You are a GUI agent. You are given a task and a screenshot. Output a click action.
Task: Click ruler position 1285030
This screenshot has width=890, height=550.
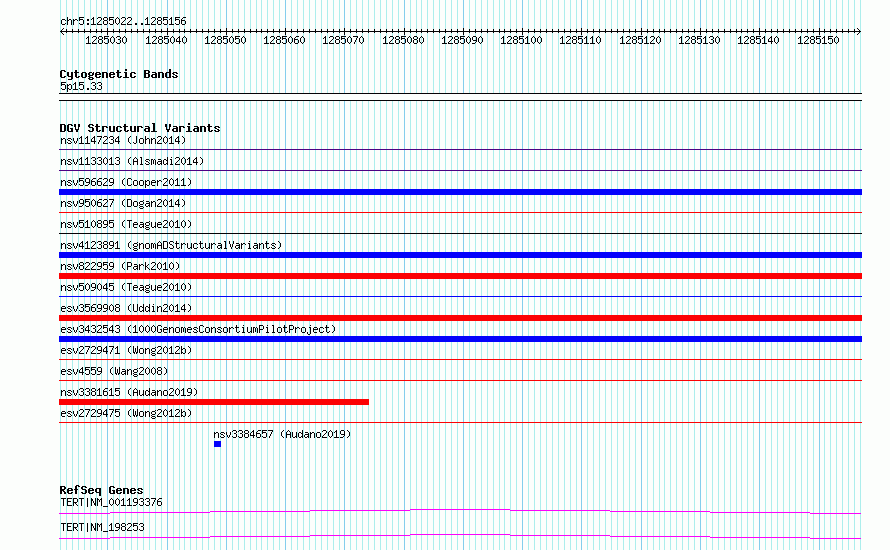[106, 40]
